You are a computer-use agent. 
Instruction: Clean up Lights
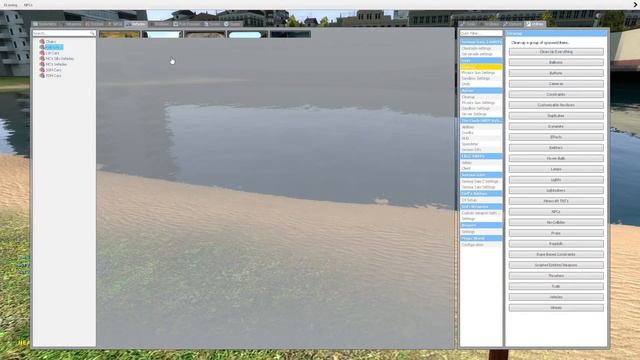coord(556,180)
